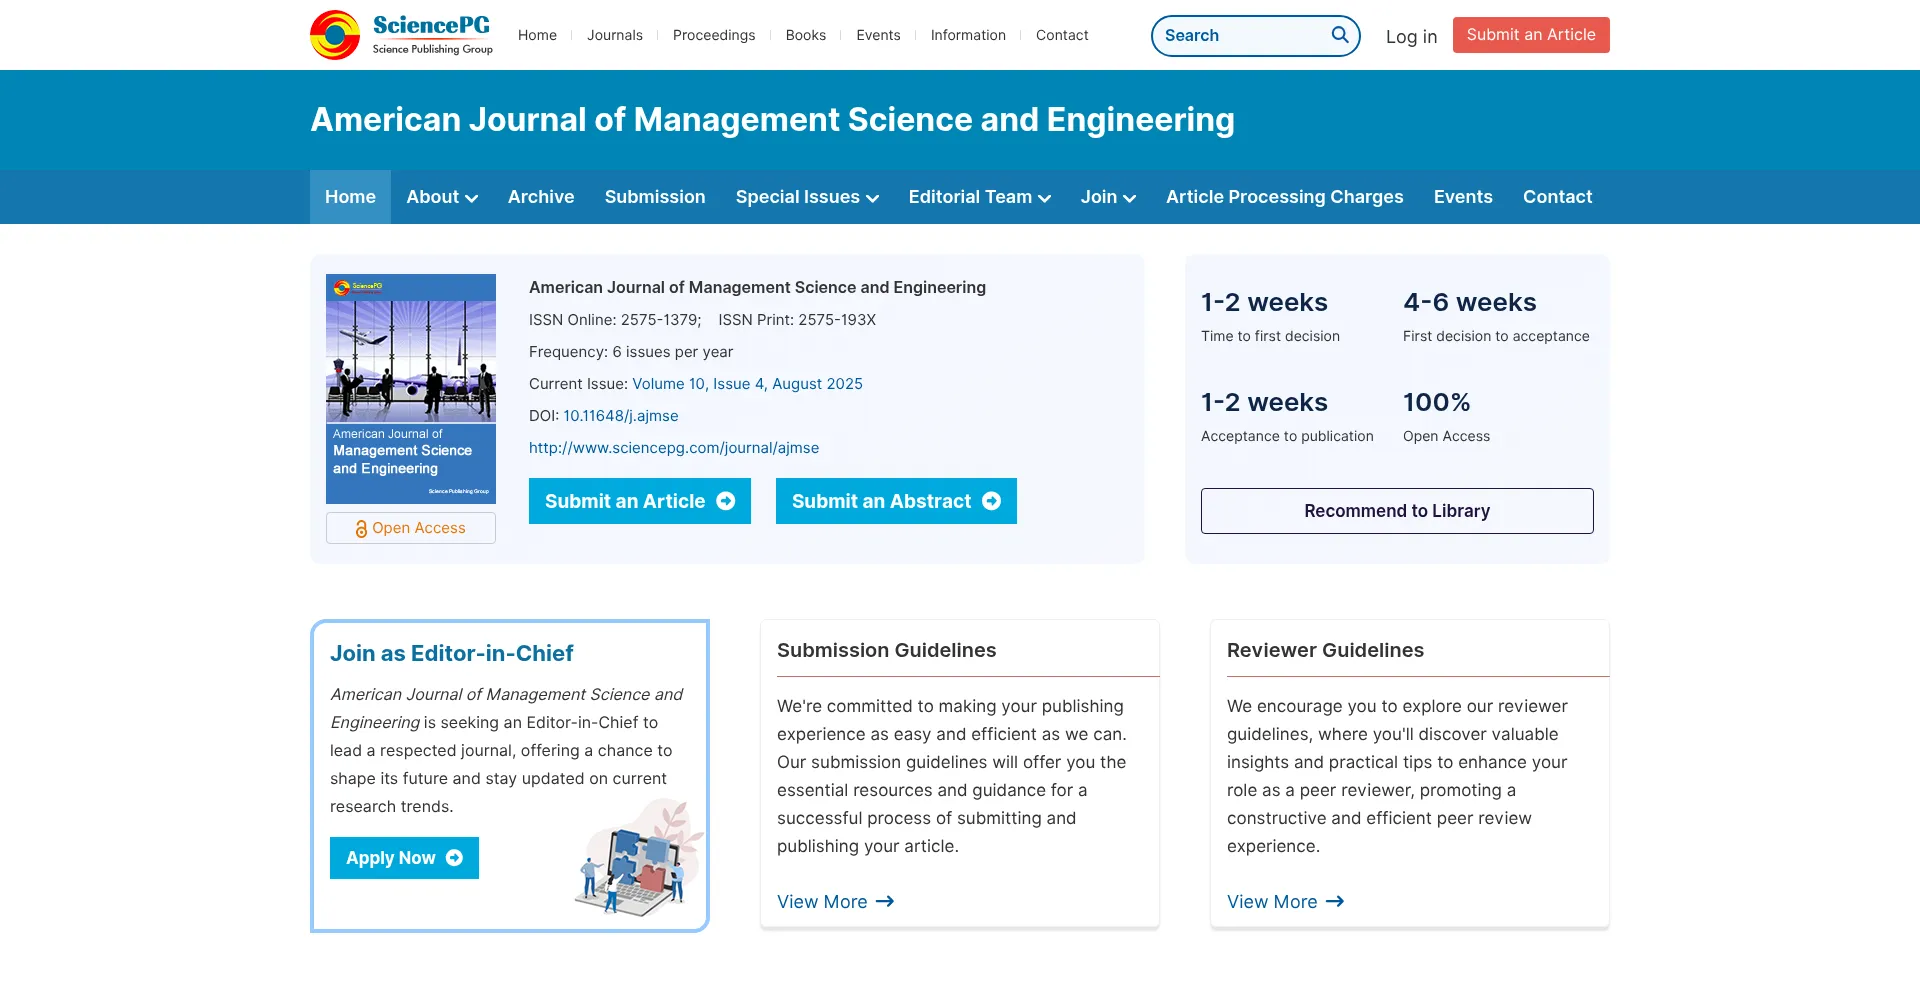This screenshot has width=1920, height=993.
Task: Open the journal Events tab
Action: (x=1463, y=197)
